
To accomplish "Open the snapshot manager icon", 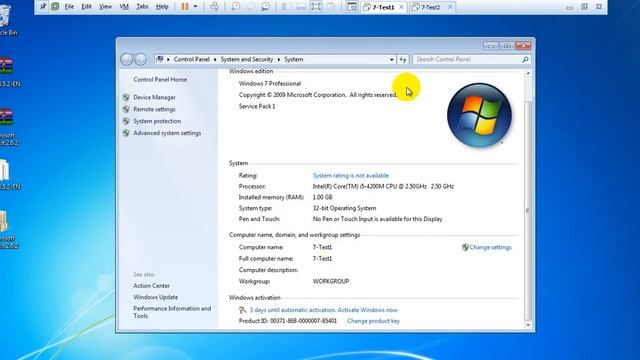I will pos(266,7).
